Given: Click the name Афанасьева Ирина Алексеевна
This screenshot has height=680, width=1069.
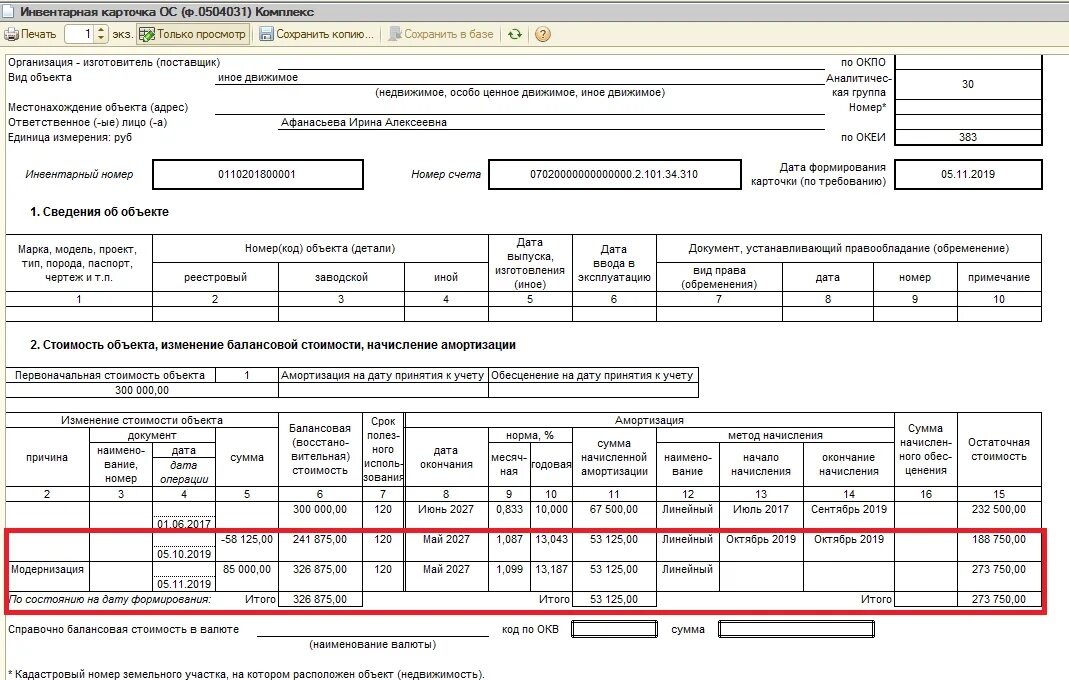Looking at the screenshot, I should [x=363, y=123].
